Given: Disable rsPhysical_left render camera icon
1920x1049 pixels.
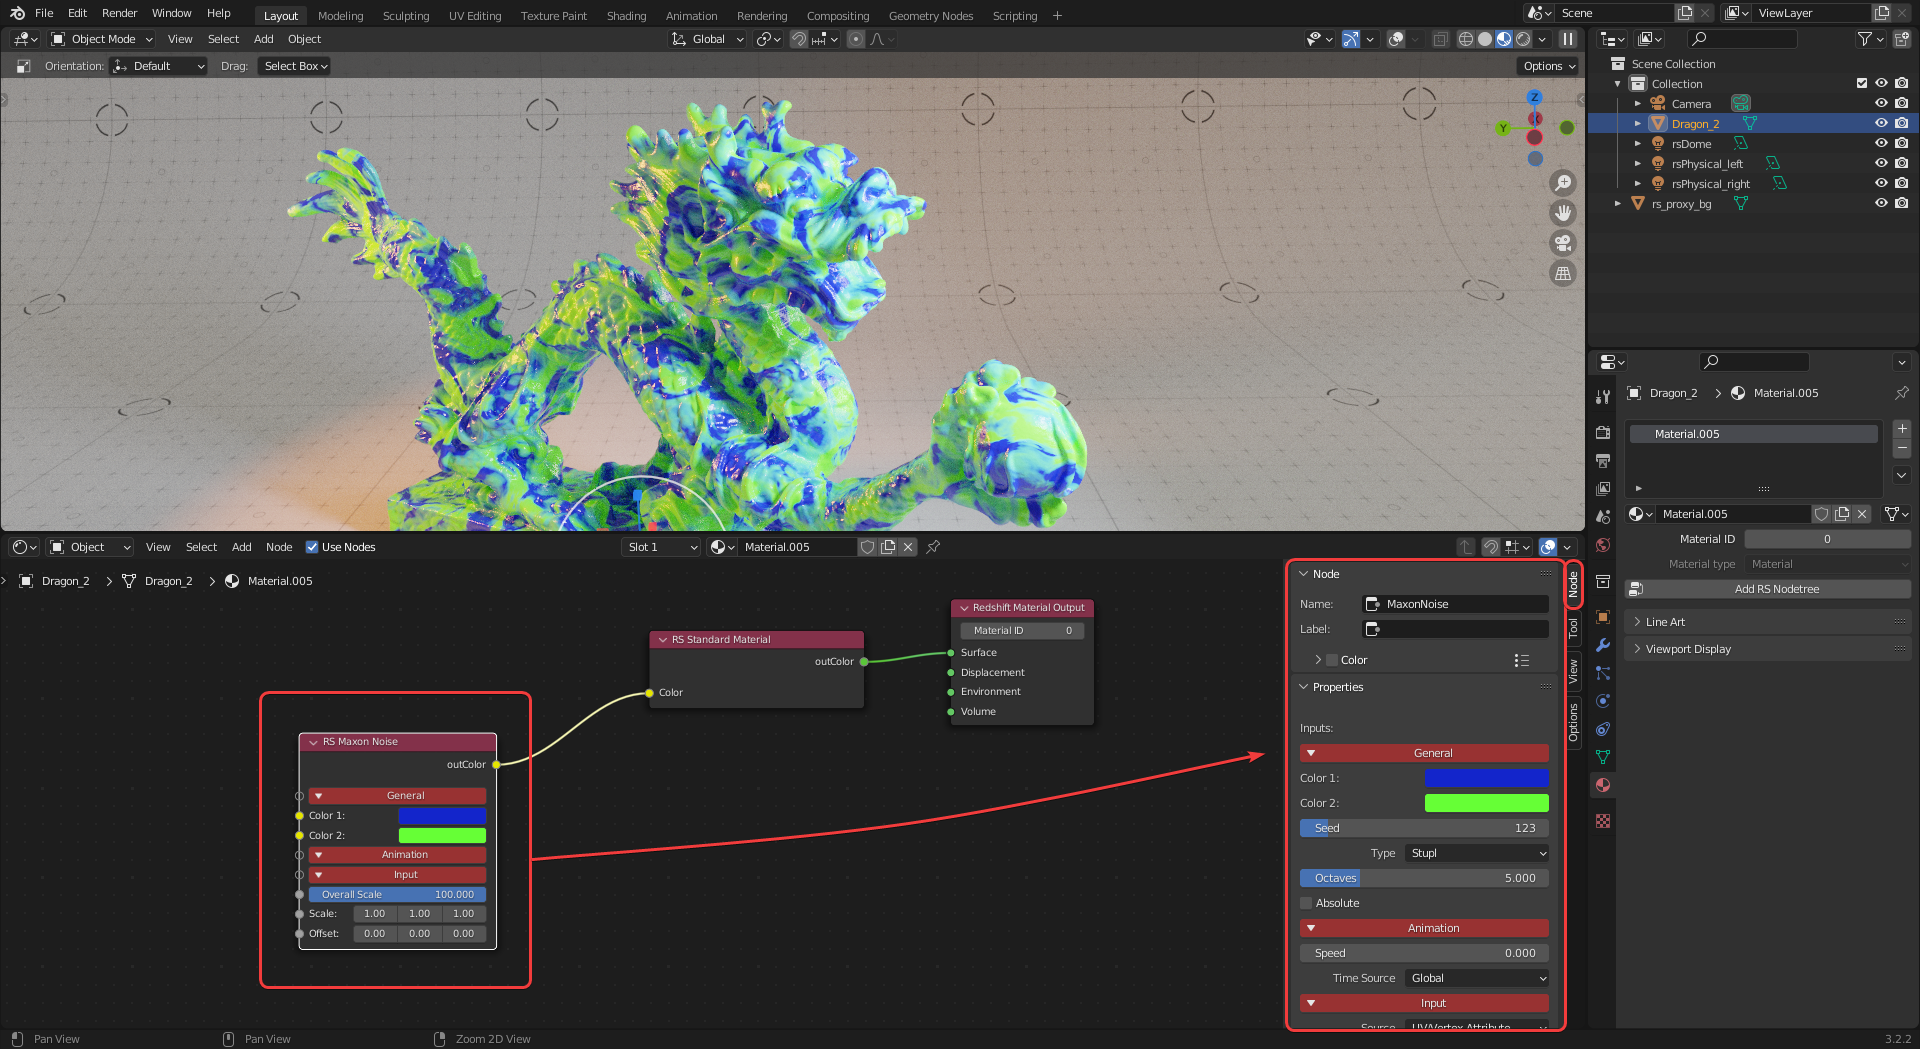Looking at the screenshot, I should 1901,164.
